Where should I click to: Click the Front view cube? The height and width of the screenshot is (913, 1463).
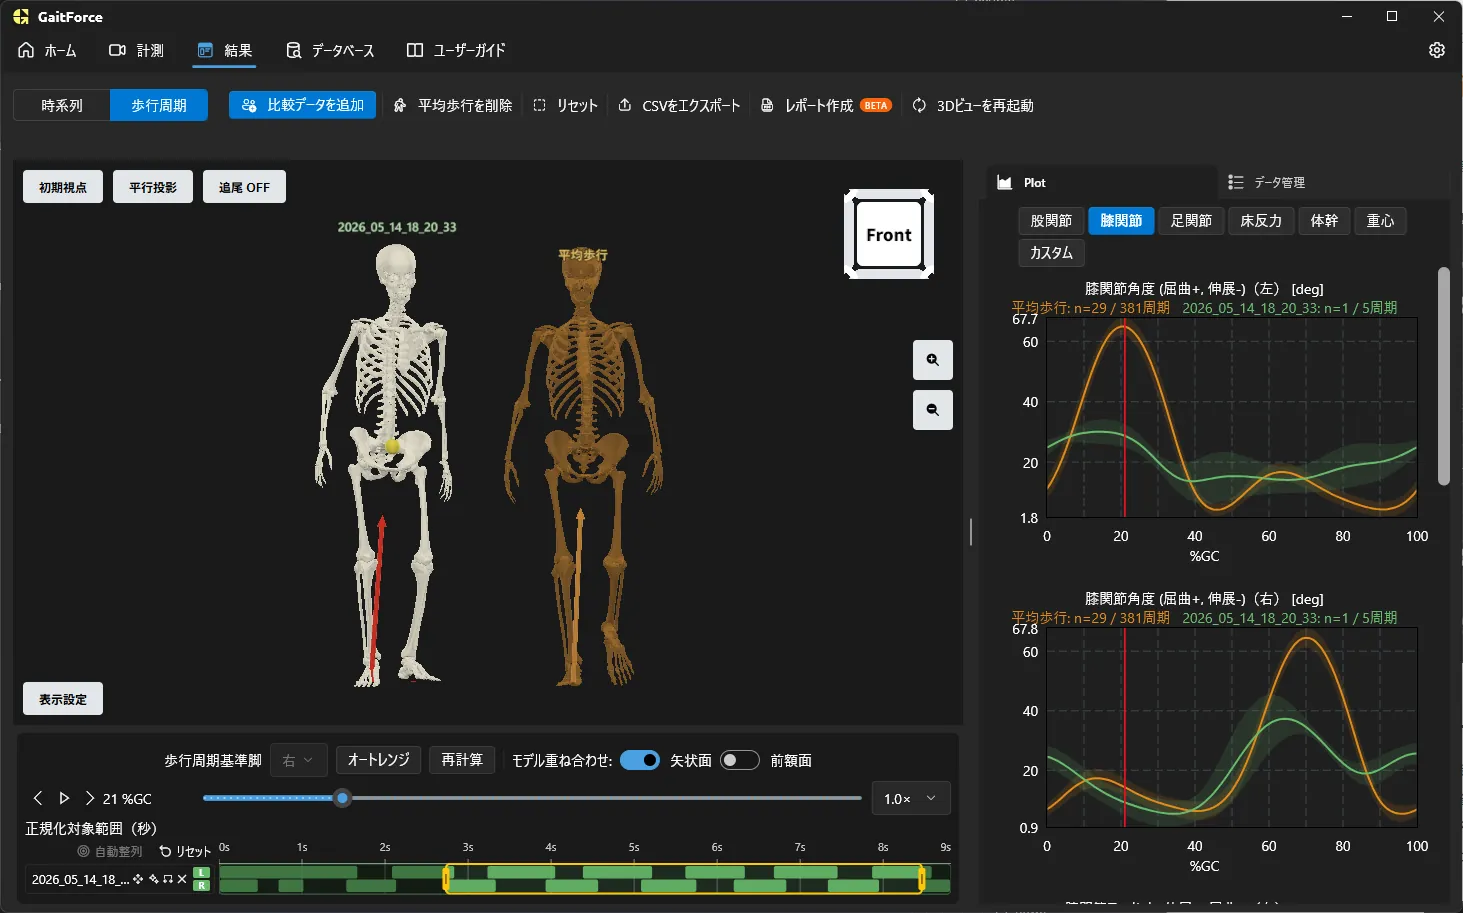pos(889,234)
